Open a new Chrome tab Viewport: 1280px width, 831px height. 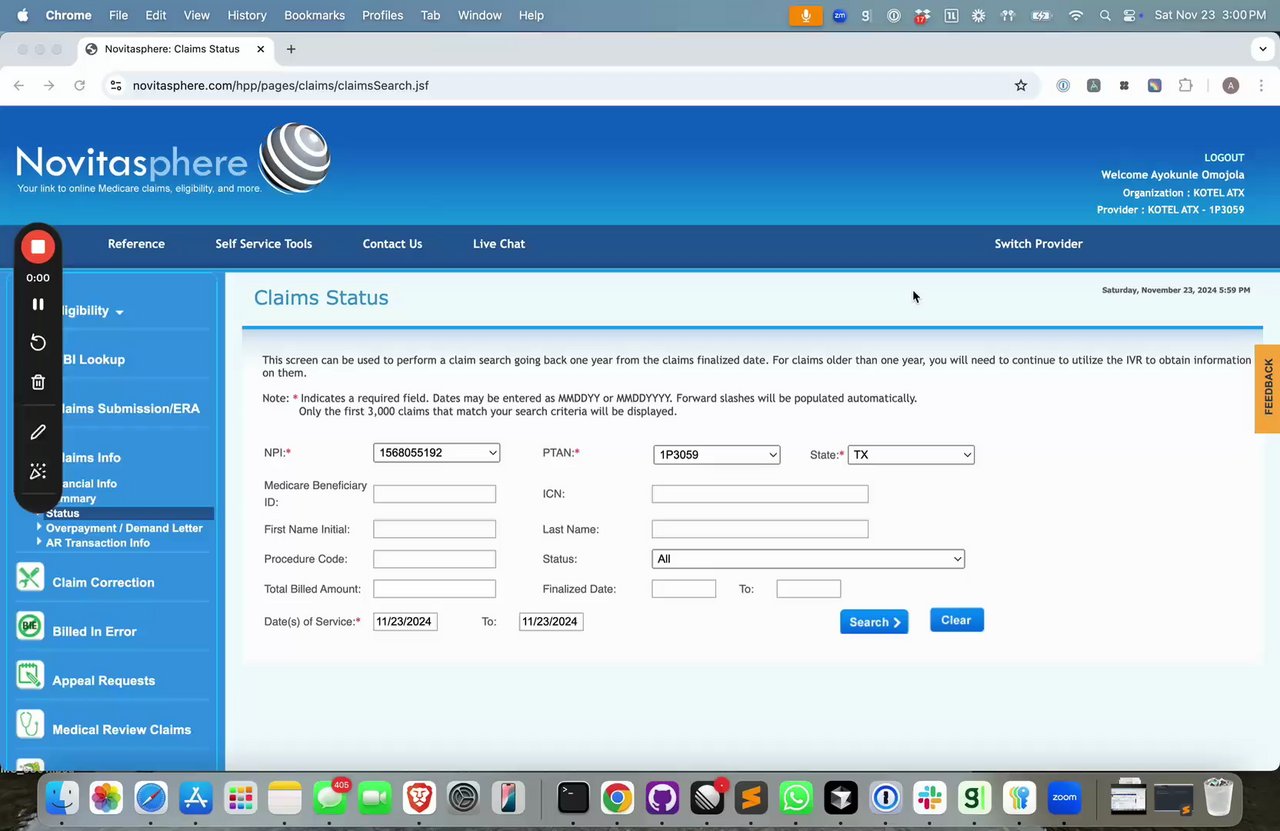[x=291, y=49]
